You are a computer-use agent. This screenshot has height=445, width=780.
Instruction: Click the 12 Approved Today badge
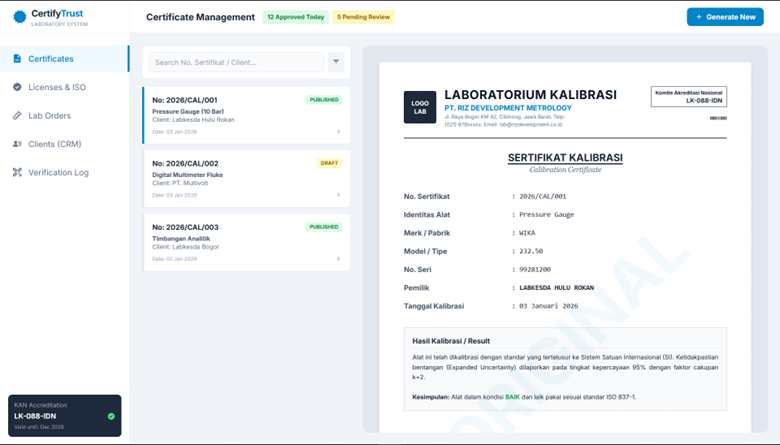295,17
